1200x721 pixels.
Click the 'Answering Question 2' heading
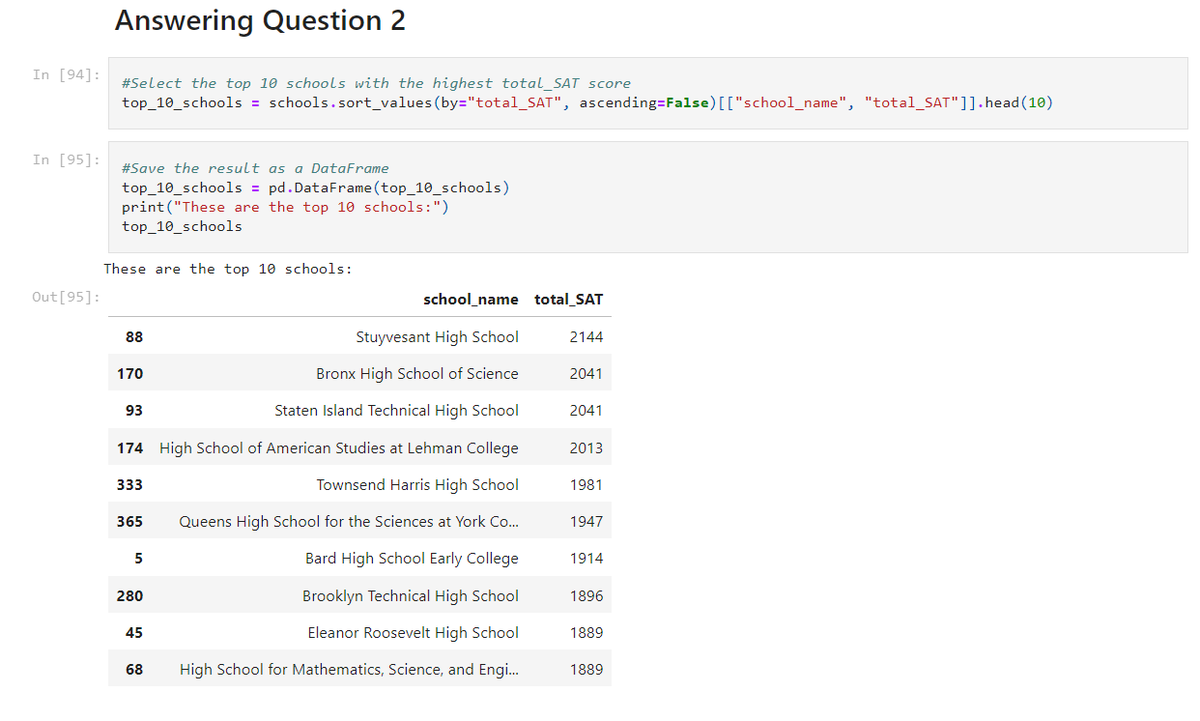260,21
